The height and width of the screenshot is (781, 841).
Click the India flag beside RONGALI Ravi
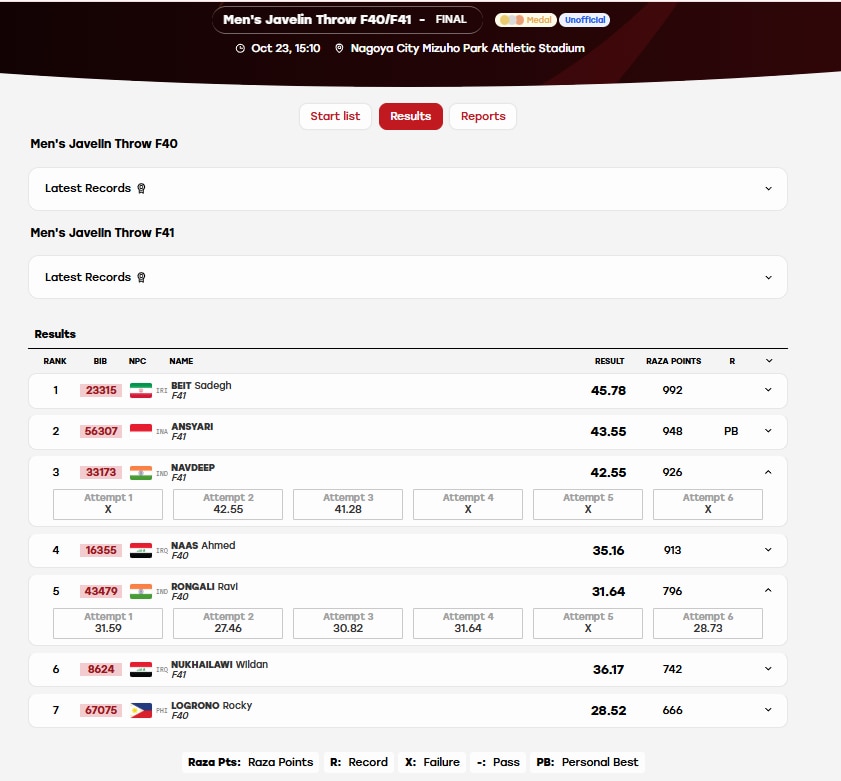point(141,591)
